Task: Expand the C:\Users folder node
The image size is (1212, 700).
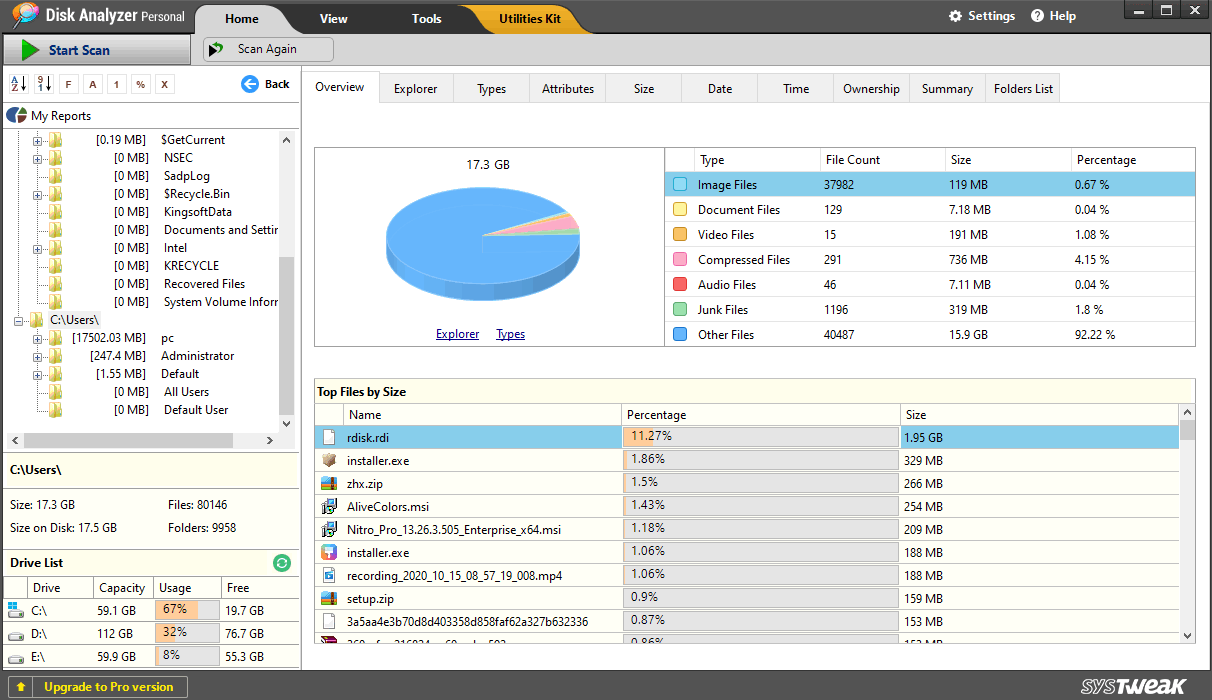Action: pyautogui.click(x=18, y=320)
